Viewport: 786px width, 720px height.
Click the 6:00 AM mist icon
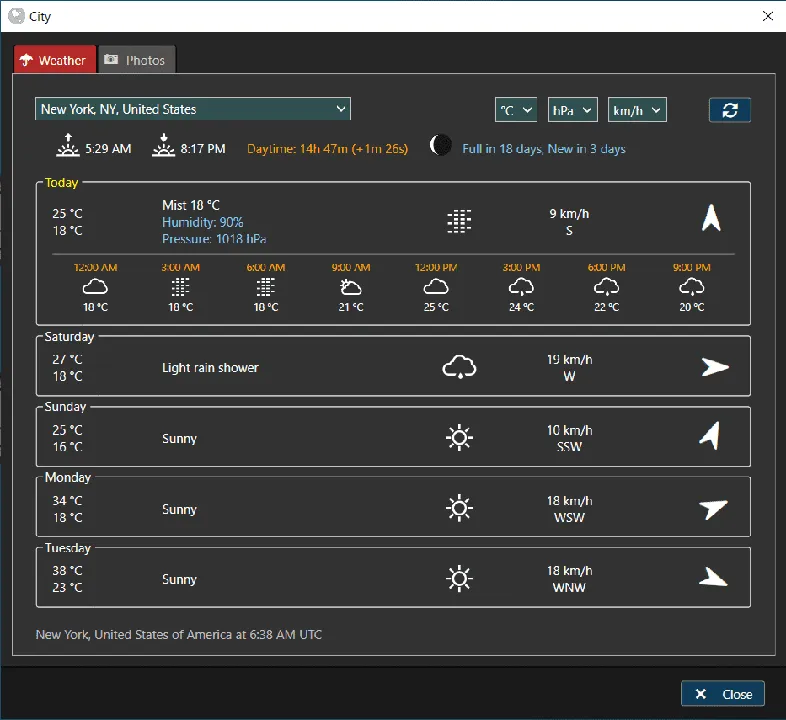pos(266,287)
